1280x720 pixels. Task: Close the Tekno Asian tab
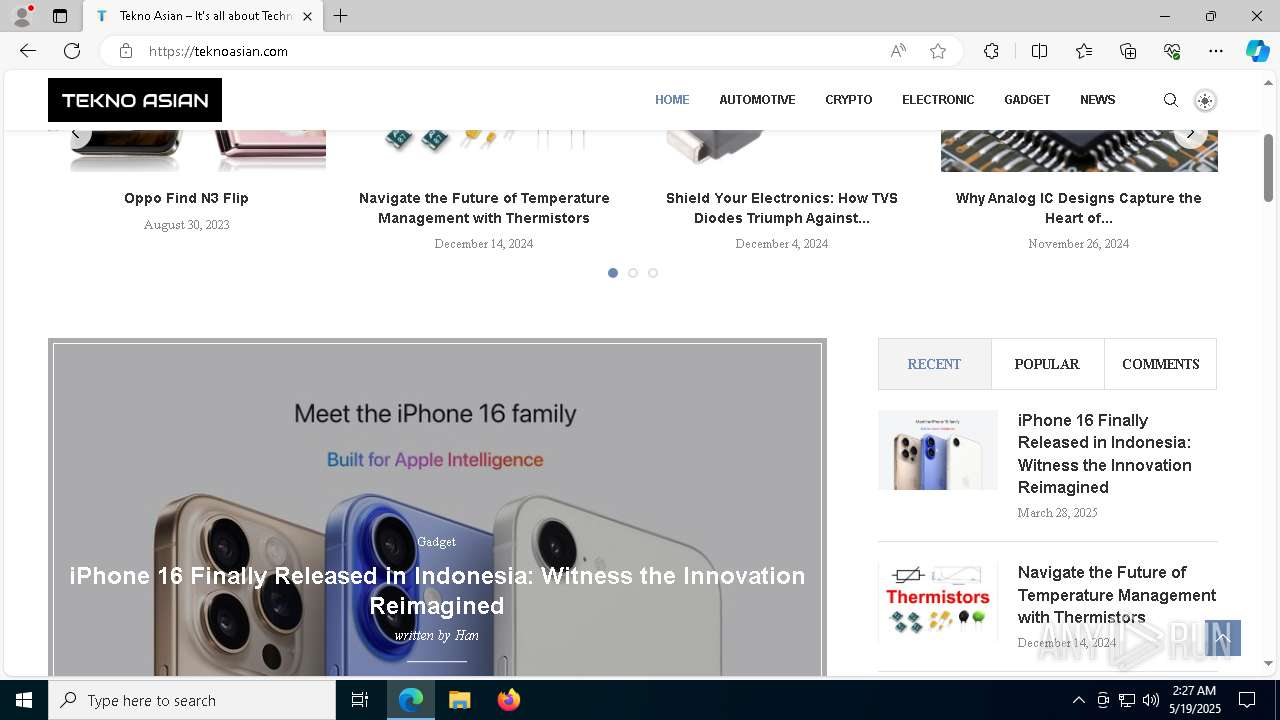(x=307, y=16)
